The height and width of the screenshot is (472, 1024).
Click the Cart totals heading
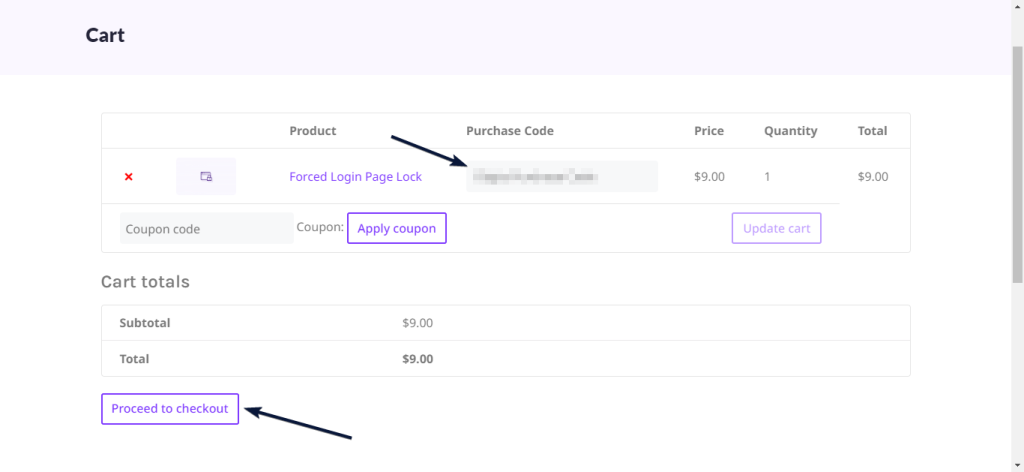[x=145, y=282]
